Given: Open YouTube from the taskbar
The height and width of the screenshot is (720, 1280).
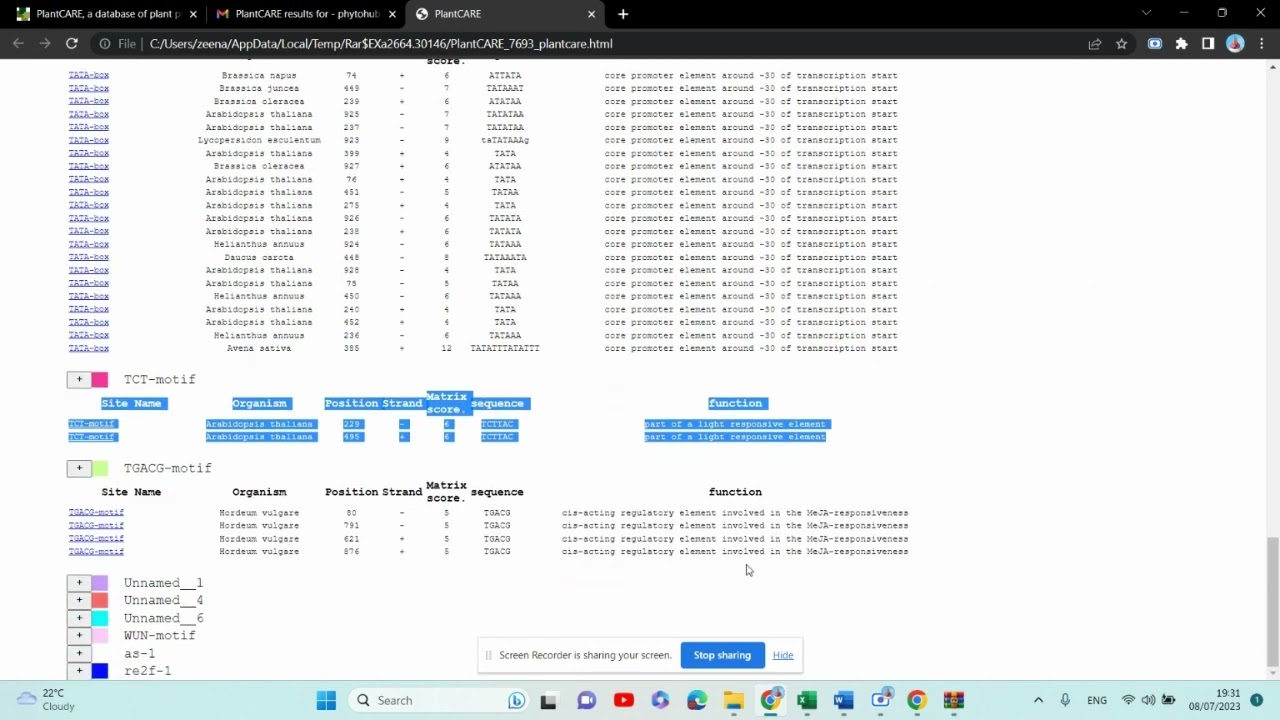Looking at the screenshot, I should tap(623, 700).
